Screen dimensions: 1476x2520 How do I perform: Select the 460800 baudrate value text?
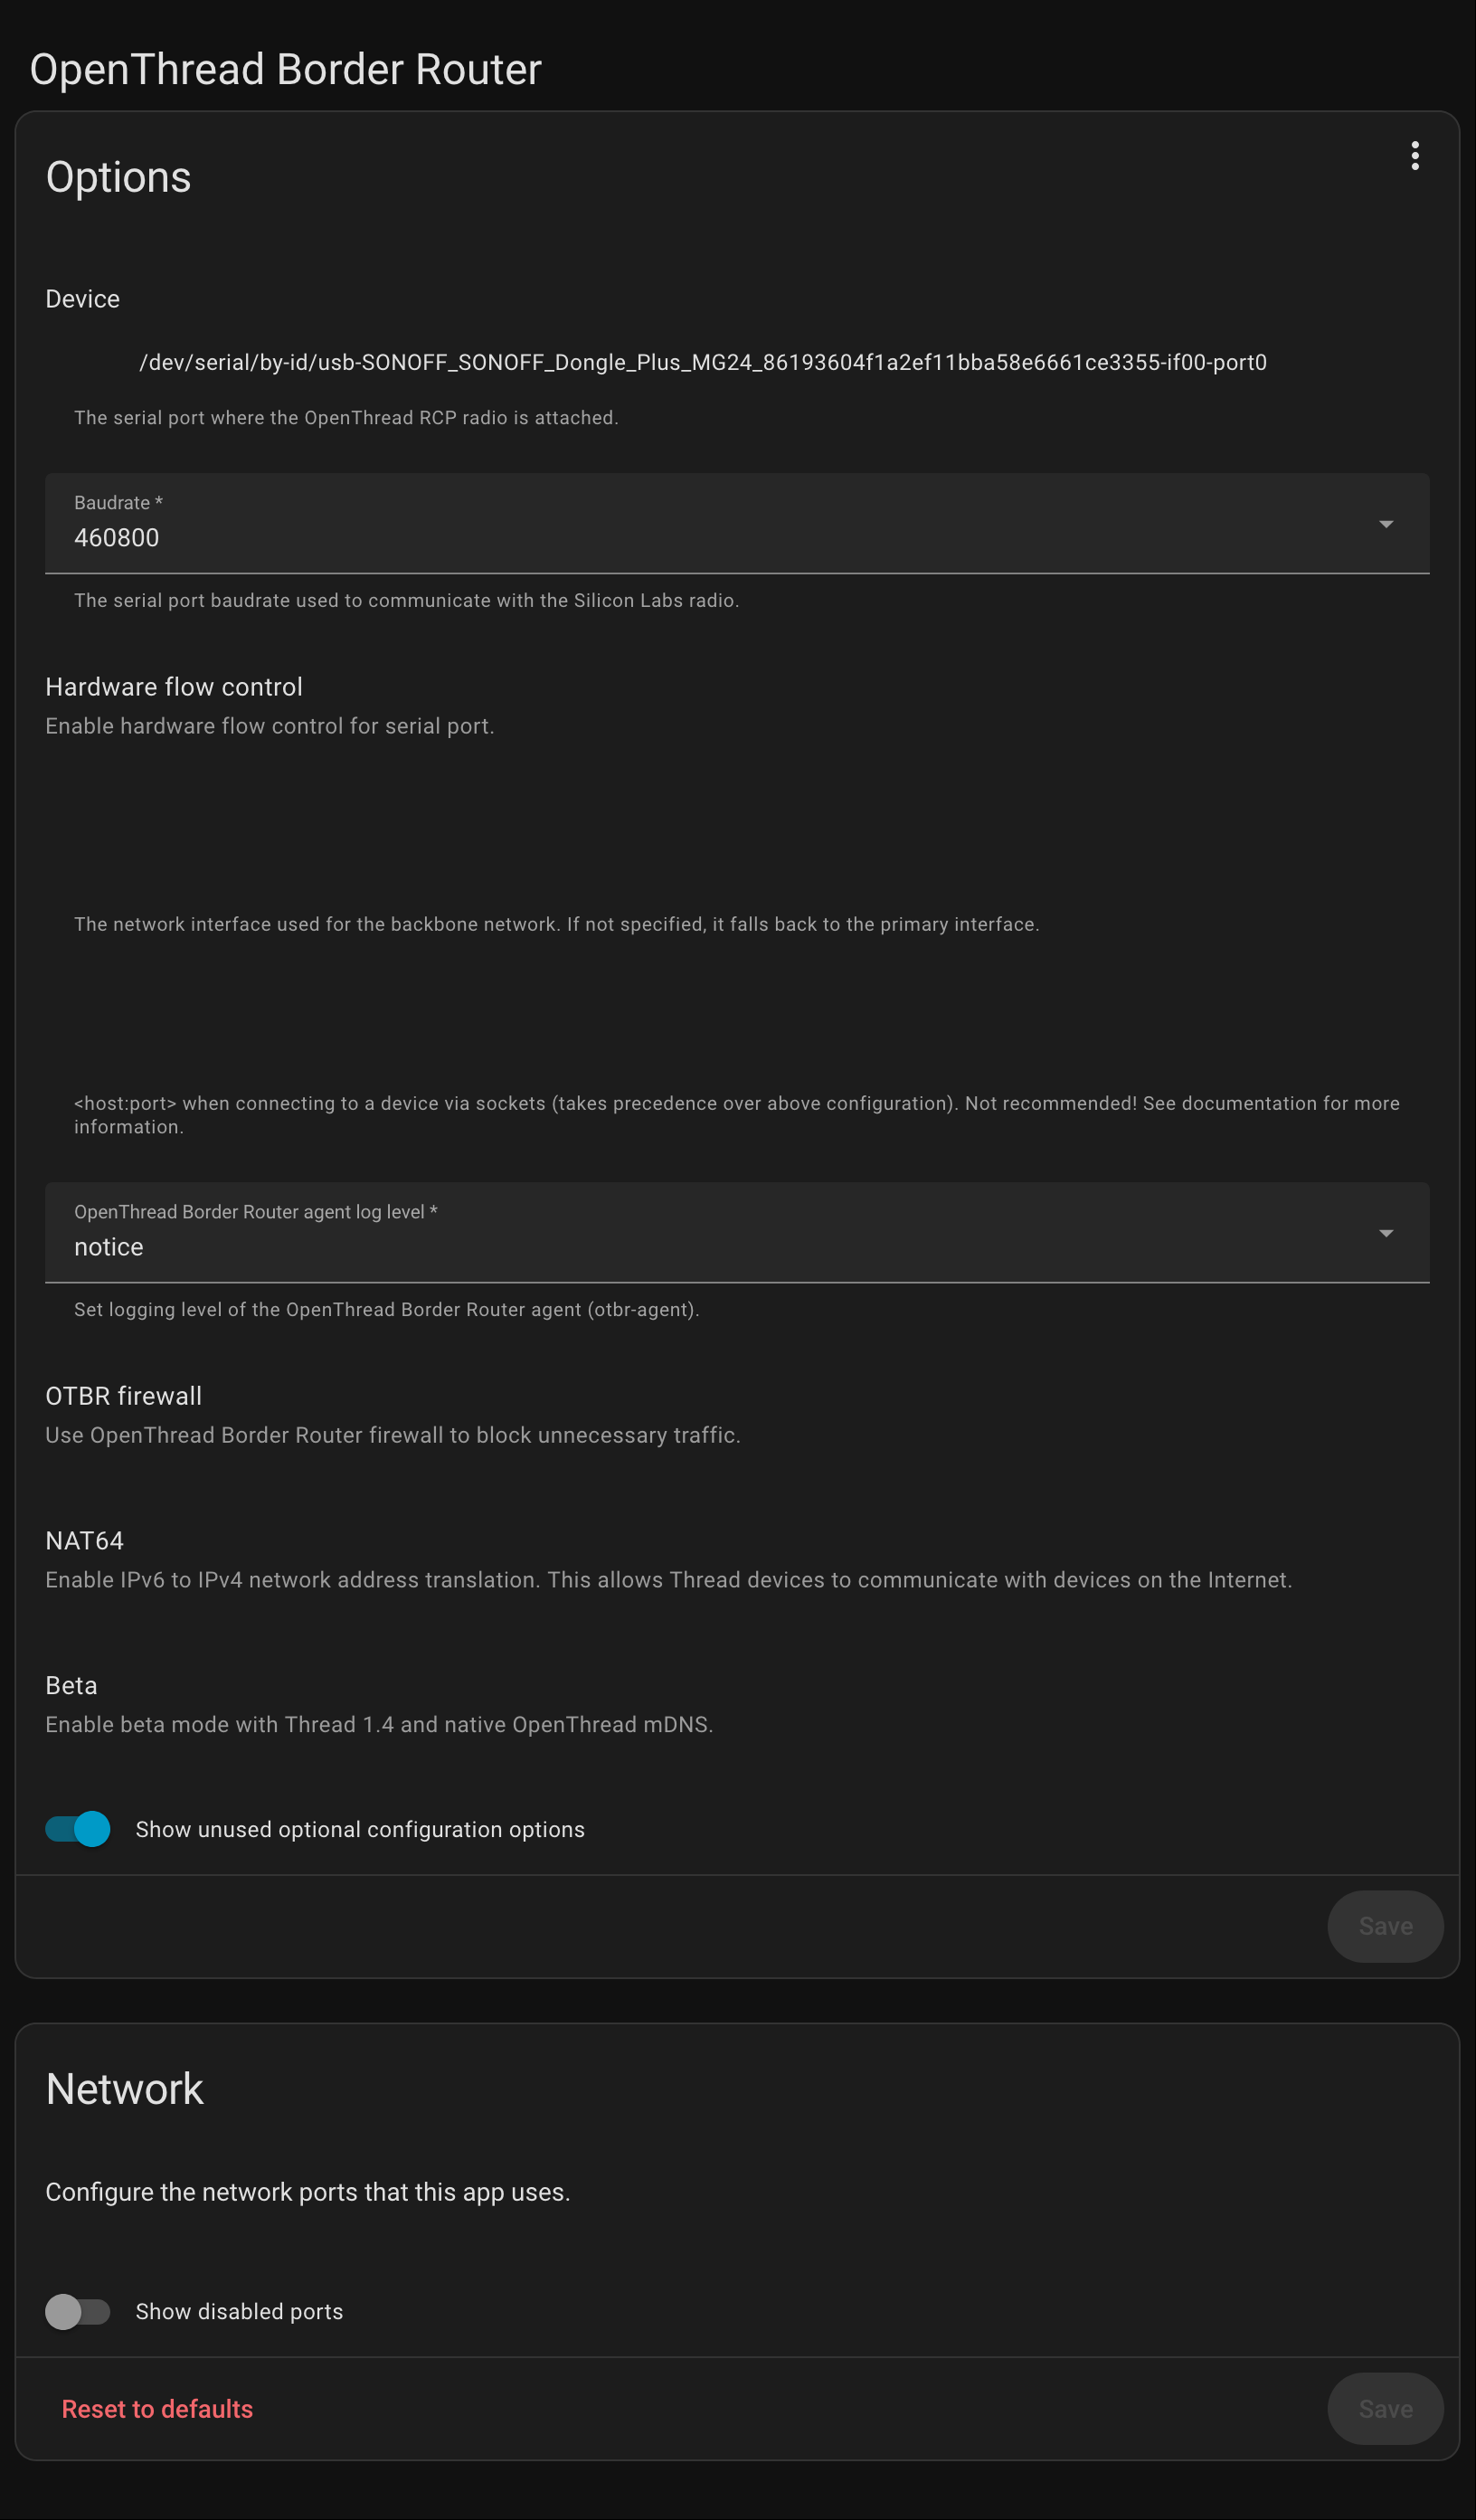(117, 537)
